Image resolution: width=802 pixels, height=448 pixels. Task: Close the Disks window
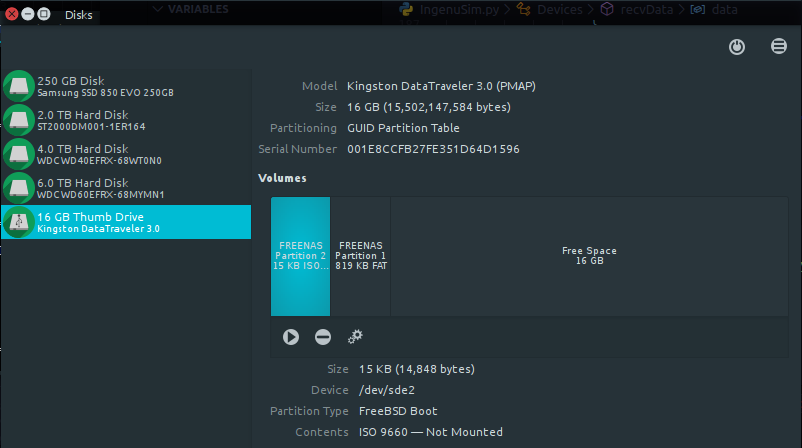click(x=11, y=14)
